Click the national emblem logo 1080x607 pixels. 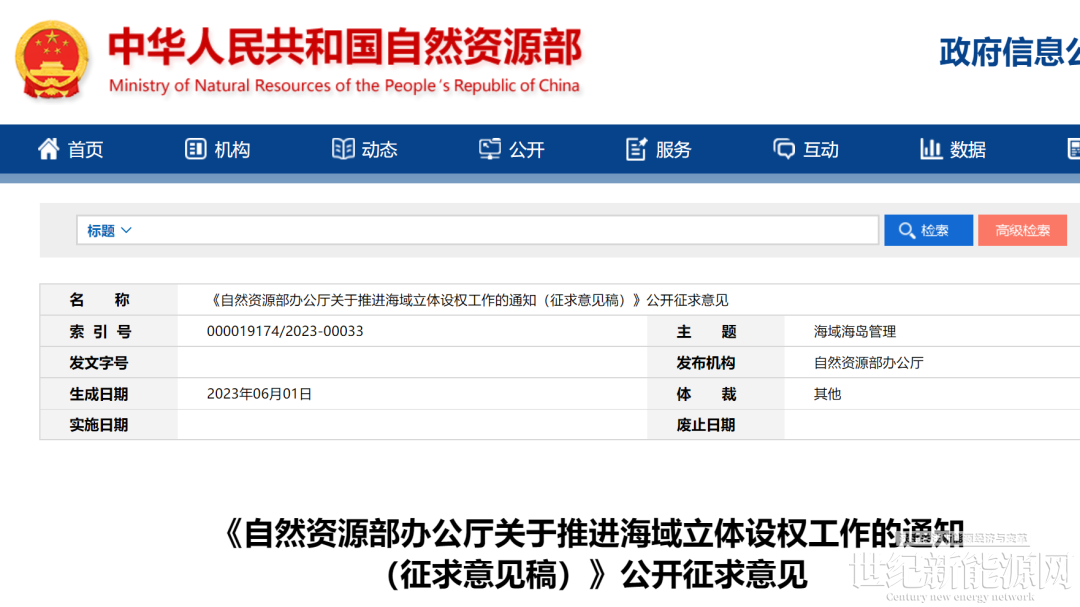[52, 60]
